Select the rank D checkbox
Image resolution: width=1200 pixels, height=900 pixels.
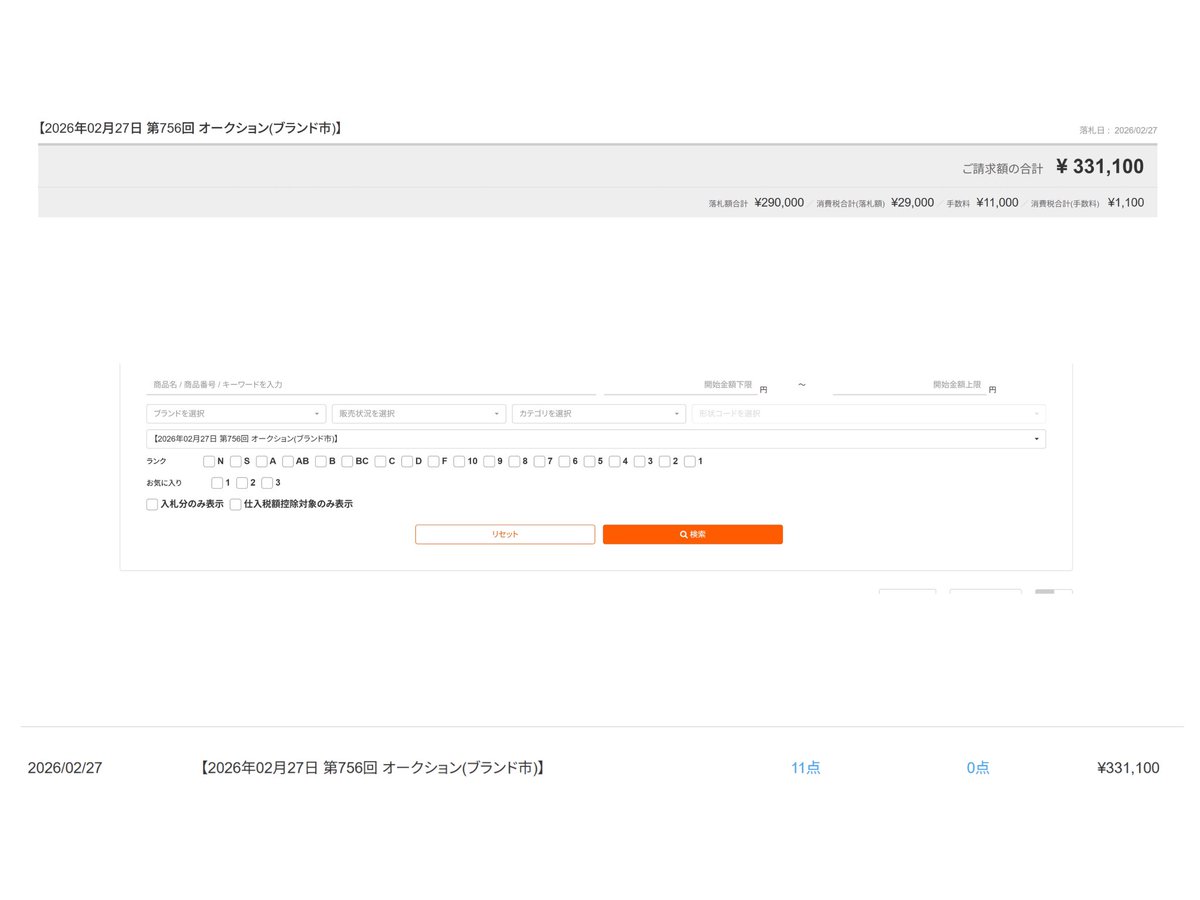coord(407,462)
